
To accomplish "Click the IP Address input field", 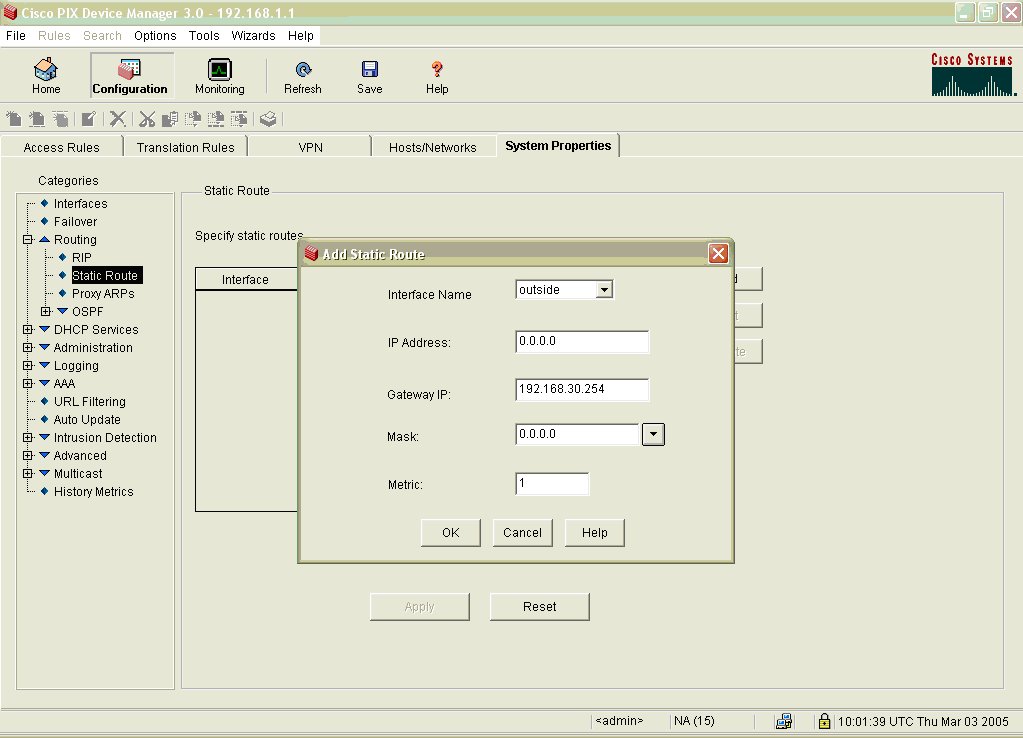I will (582, 341).
